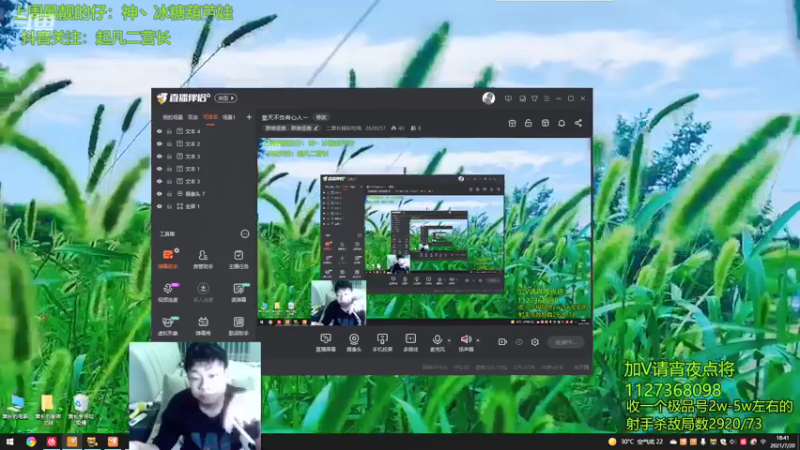Image resolution: width=800 pixels, height=450 pixels.
Task: Open the 弹幕秀 tool
Action: pyautogui.click(x=203, y=326)
